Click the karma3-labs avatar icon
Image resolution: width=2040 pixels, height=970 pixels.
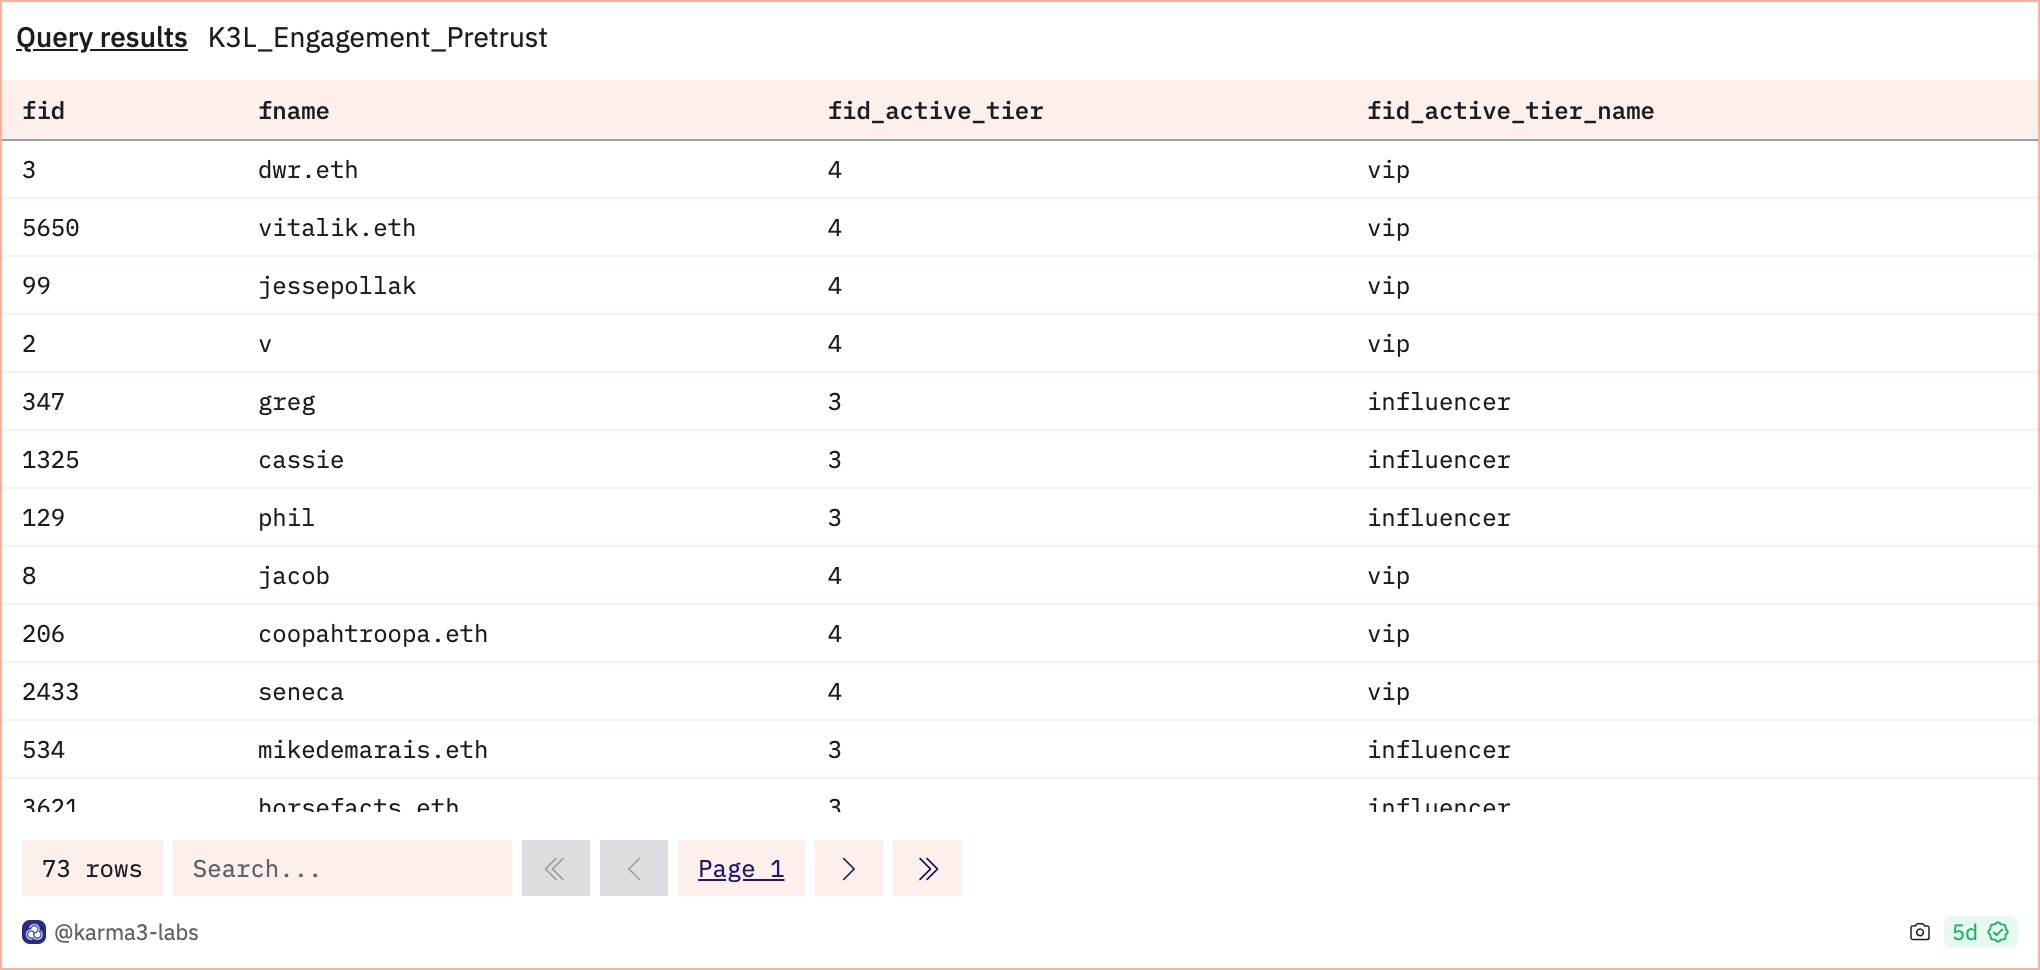click(34, 932)
